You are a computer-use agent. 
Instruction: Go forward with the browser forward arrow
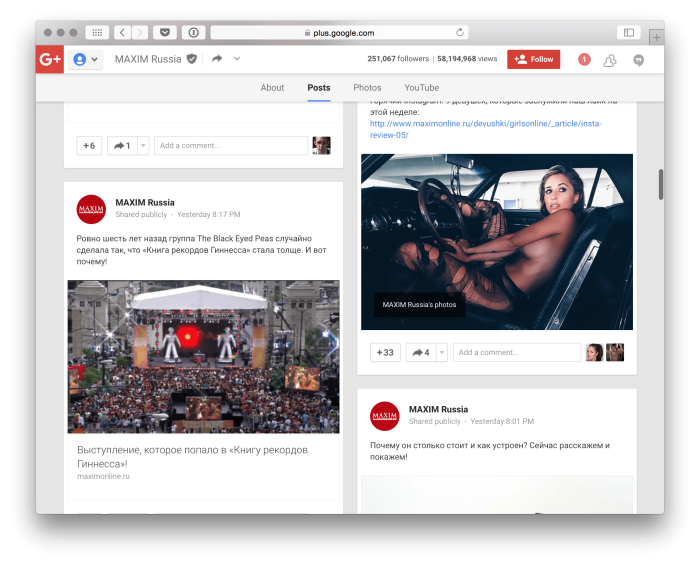pyautogui.click(x=139, y=33)
